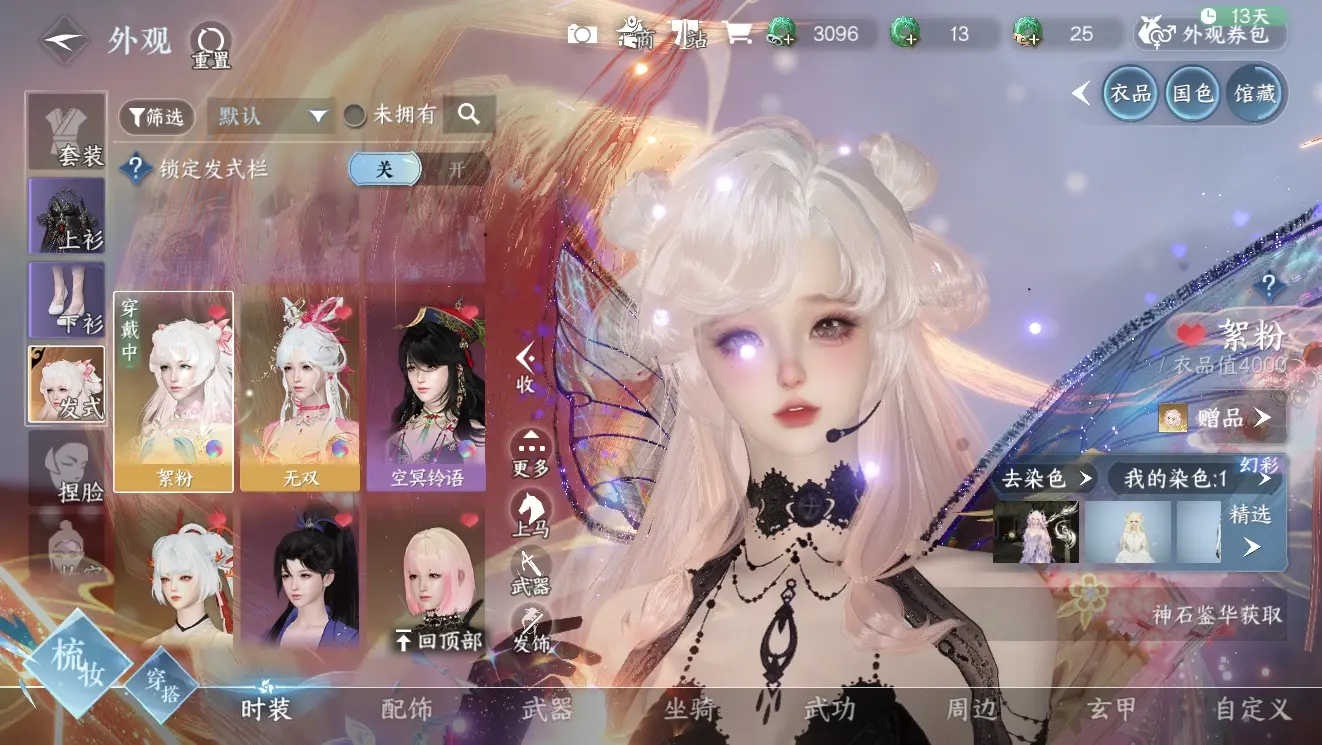This screenshot has height=745, width=1322.
Task: Select the 下衫 bottom category
Action: (x=67, y=300)
